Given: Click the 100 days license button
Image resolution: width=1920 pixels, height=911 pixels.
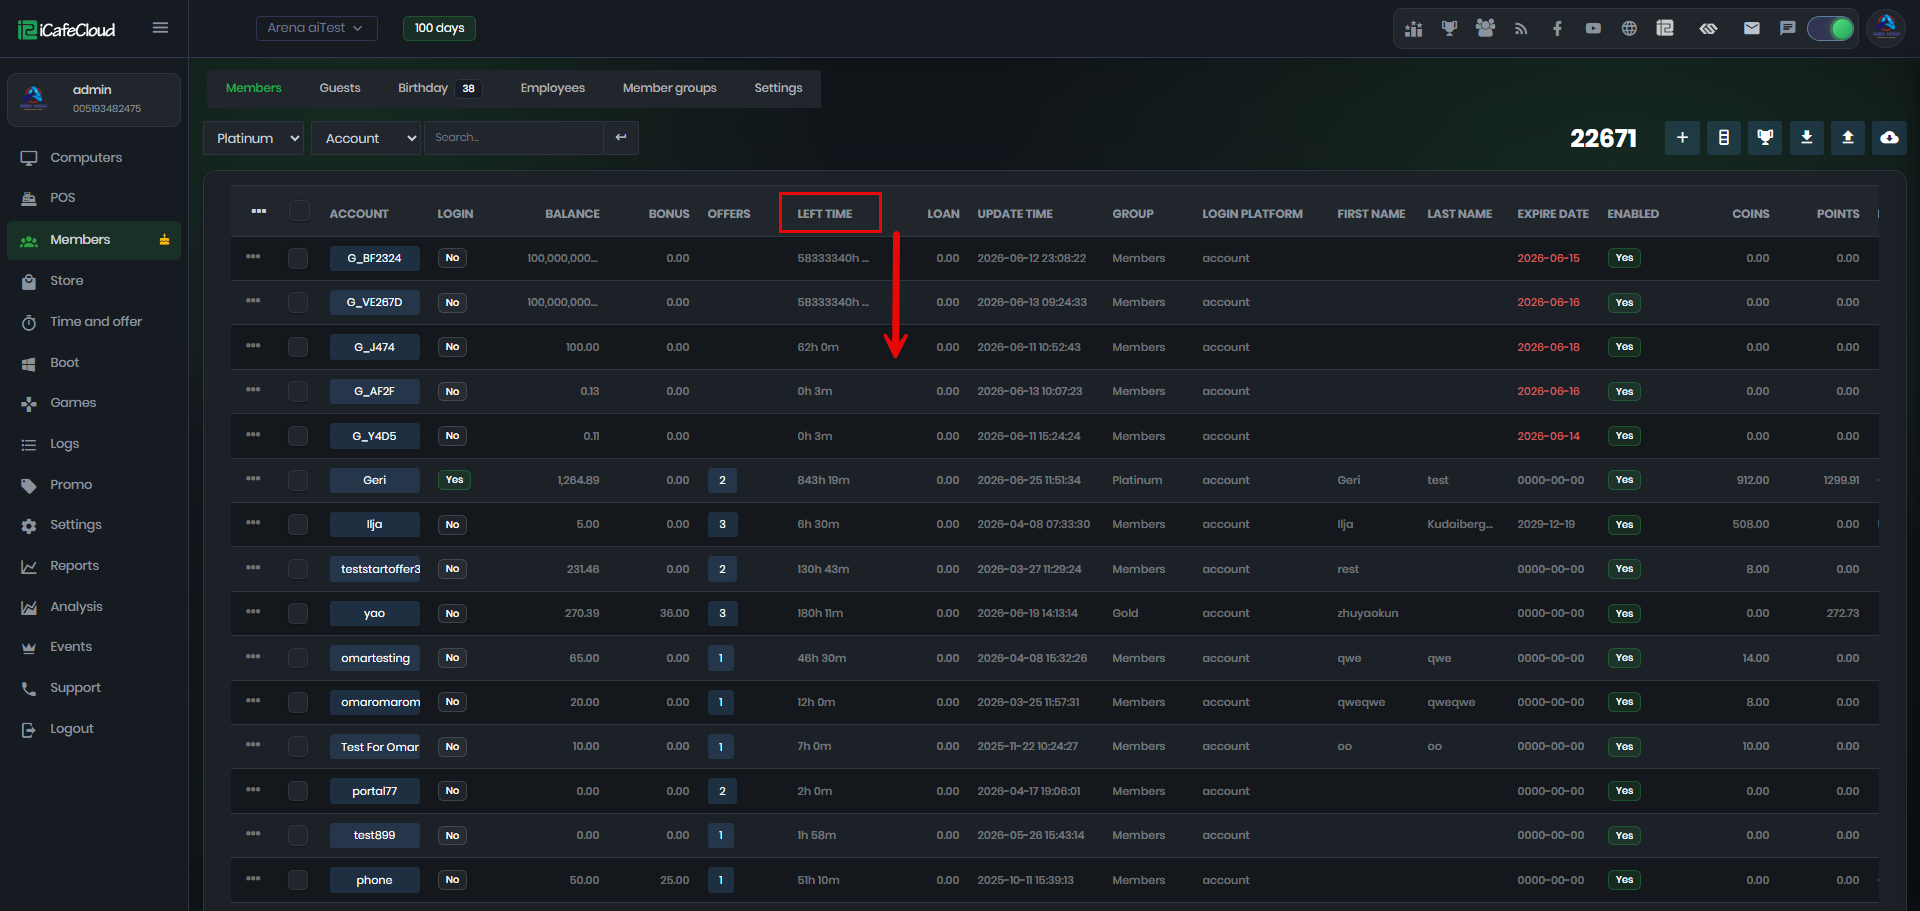Looking at the screenshot, I should click(x=439, y=28).
